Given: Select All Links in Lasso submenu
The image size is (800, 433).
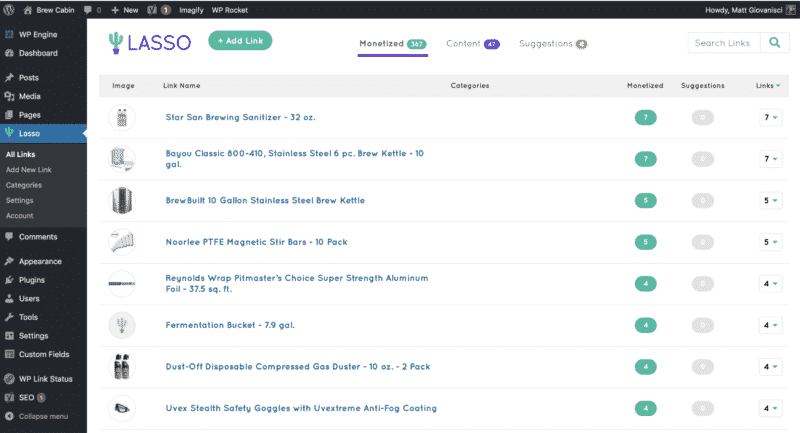Looking at the screenshot, I should pos(20,154).
